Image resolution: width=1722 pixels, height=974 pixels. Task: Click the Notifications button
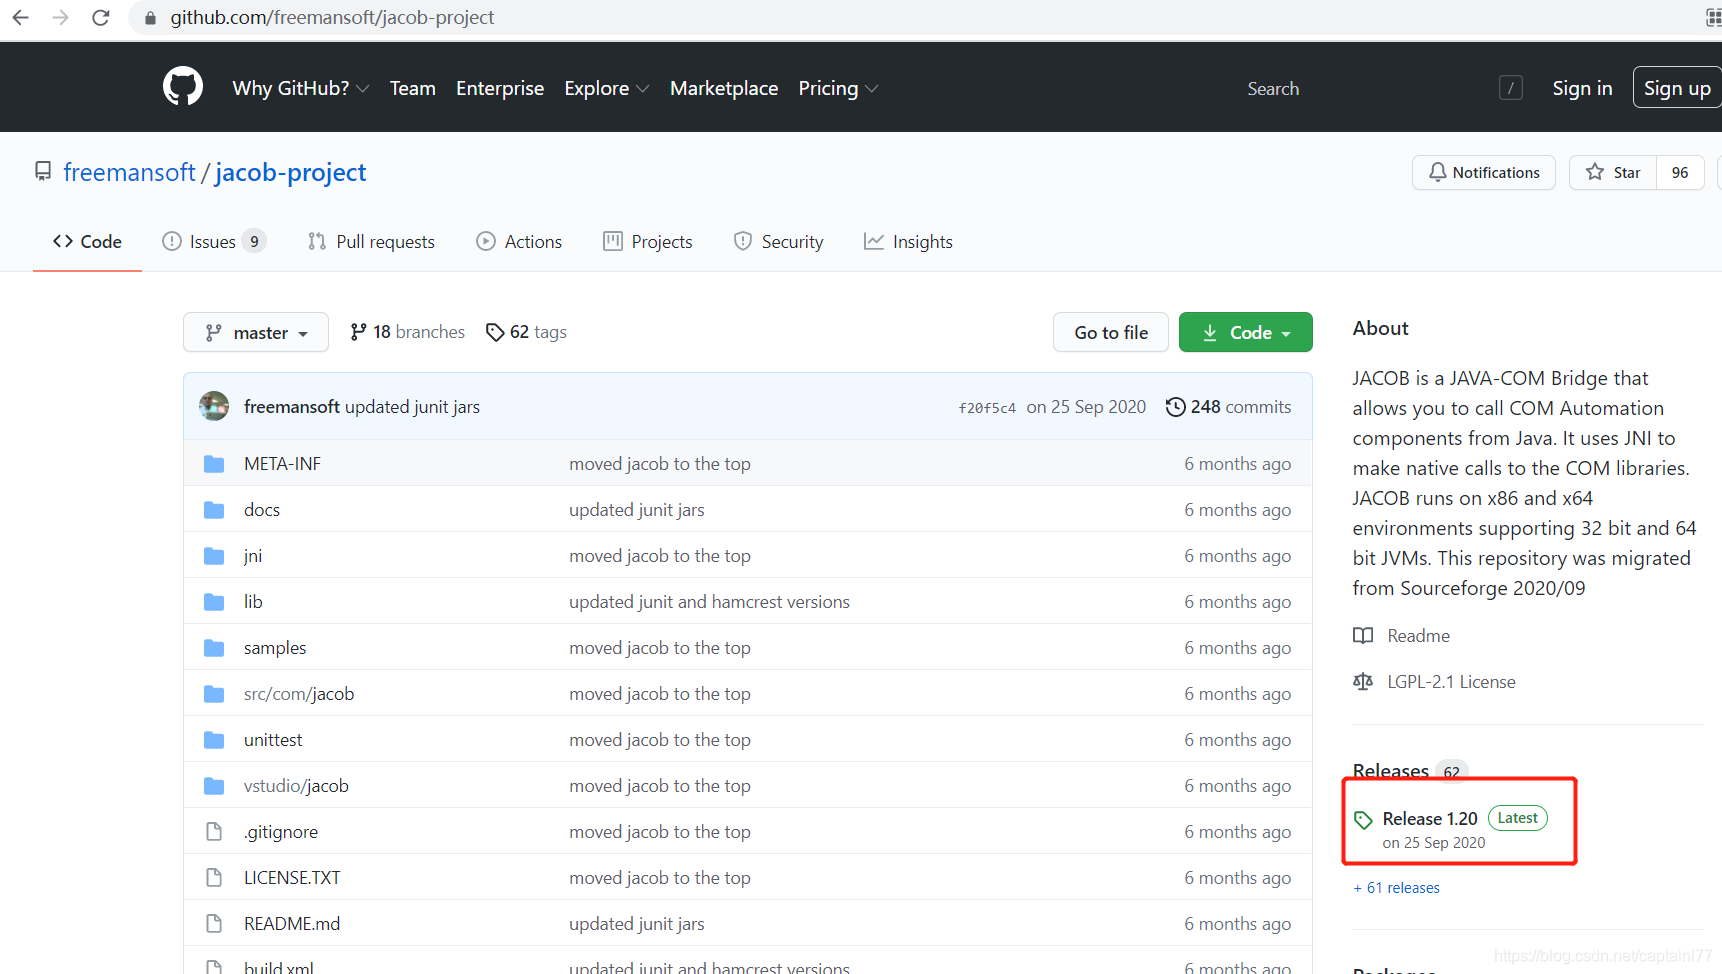pos(1484,172)
